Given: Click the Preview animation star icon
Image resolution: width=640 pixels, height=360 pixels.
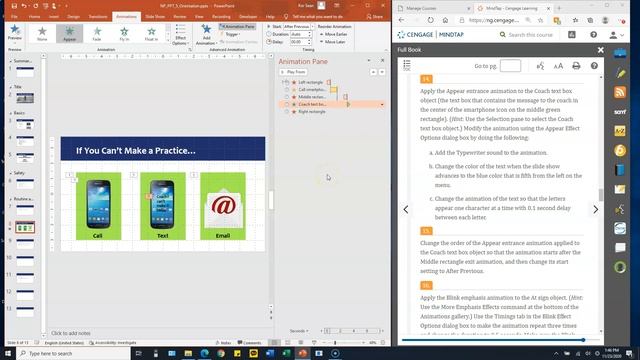Looking at the screenshot, I should pos(15,30).
